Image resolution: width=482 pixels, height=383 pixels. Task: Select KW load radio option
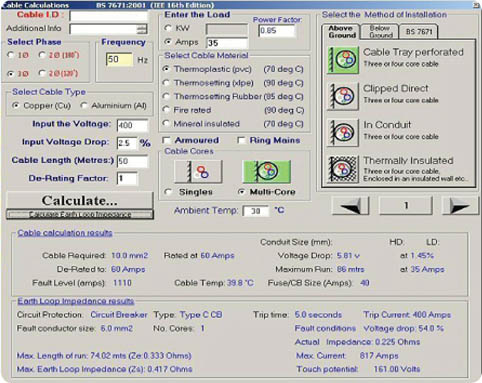click(169, 28)
